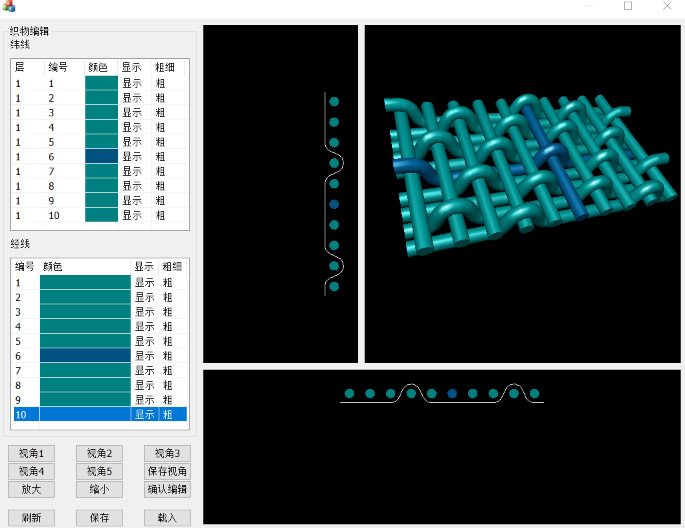685x528 pixels.
Task: Click the 编号 header in the 经线 table
Action: click(x=24, y=267)
